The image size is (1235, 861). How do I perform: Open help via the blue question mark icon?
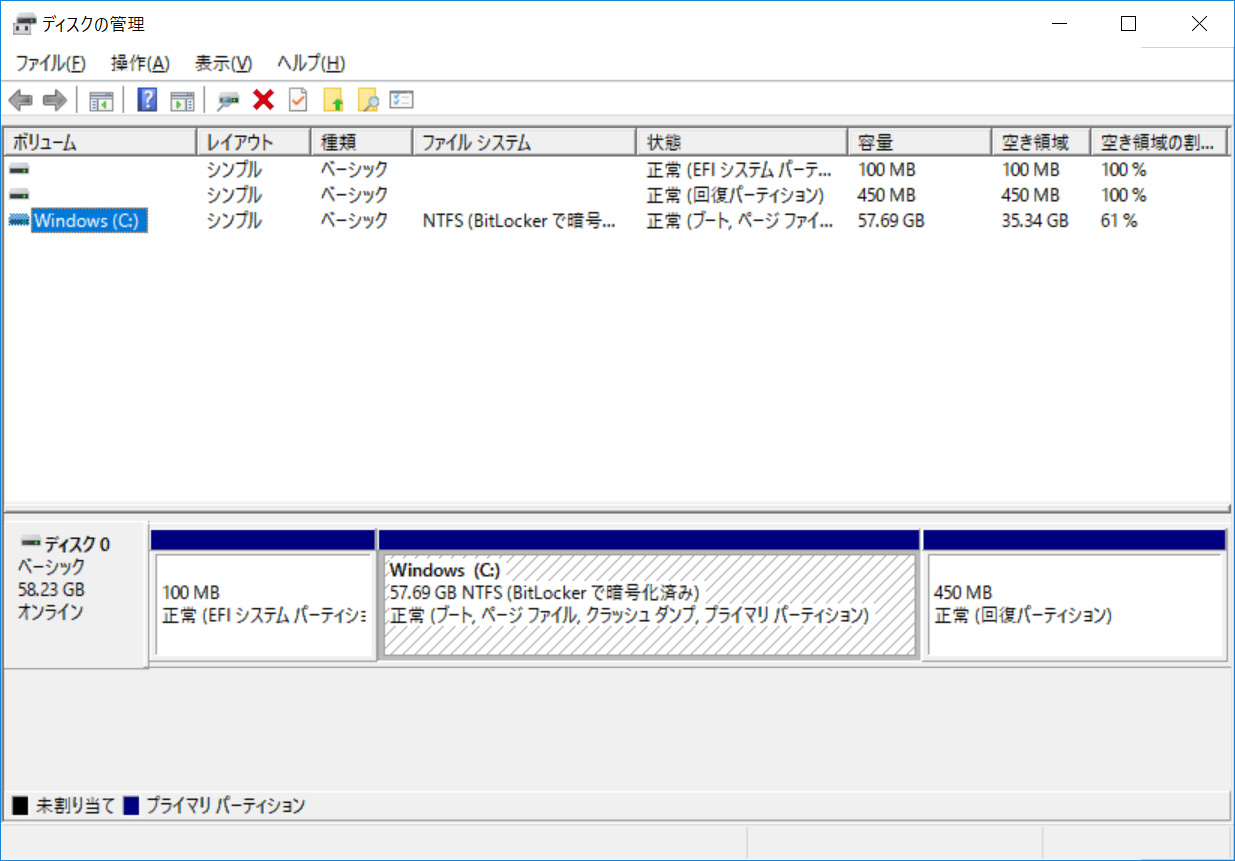[146, 99]
